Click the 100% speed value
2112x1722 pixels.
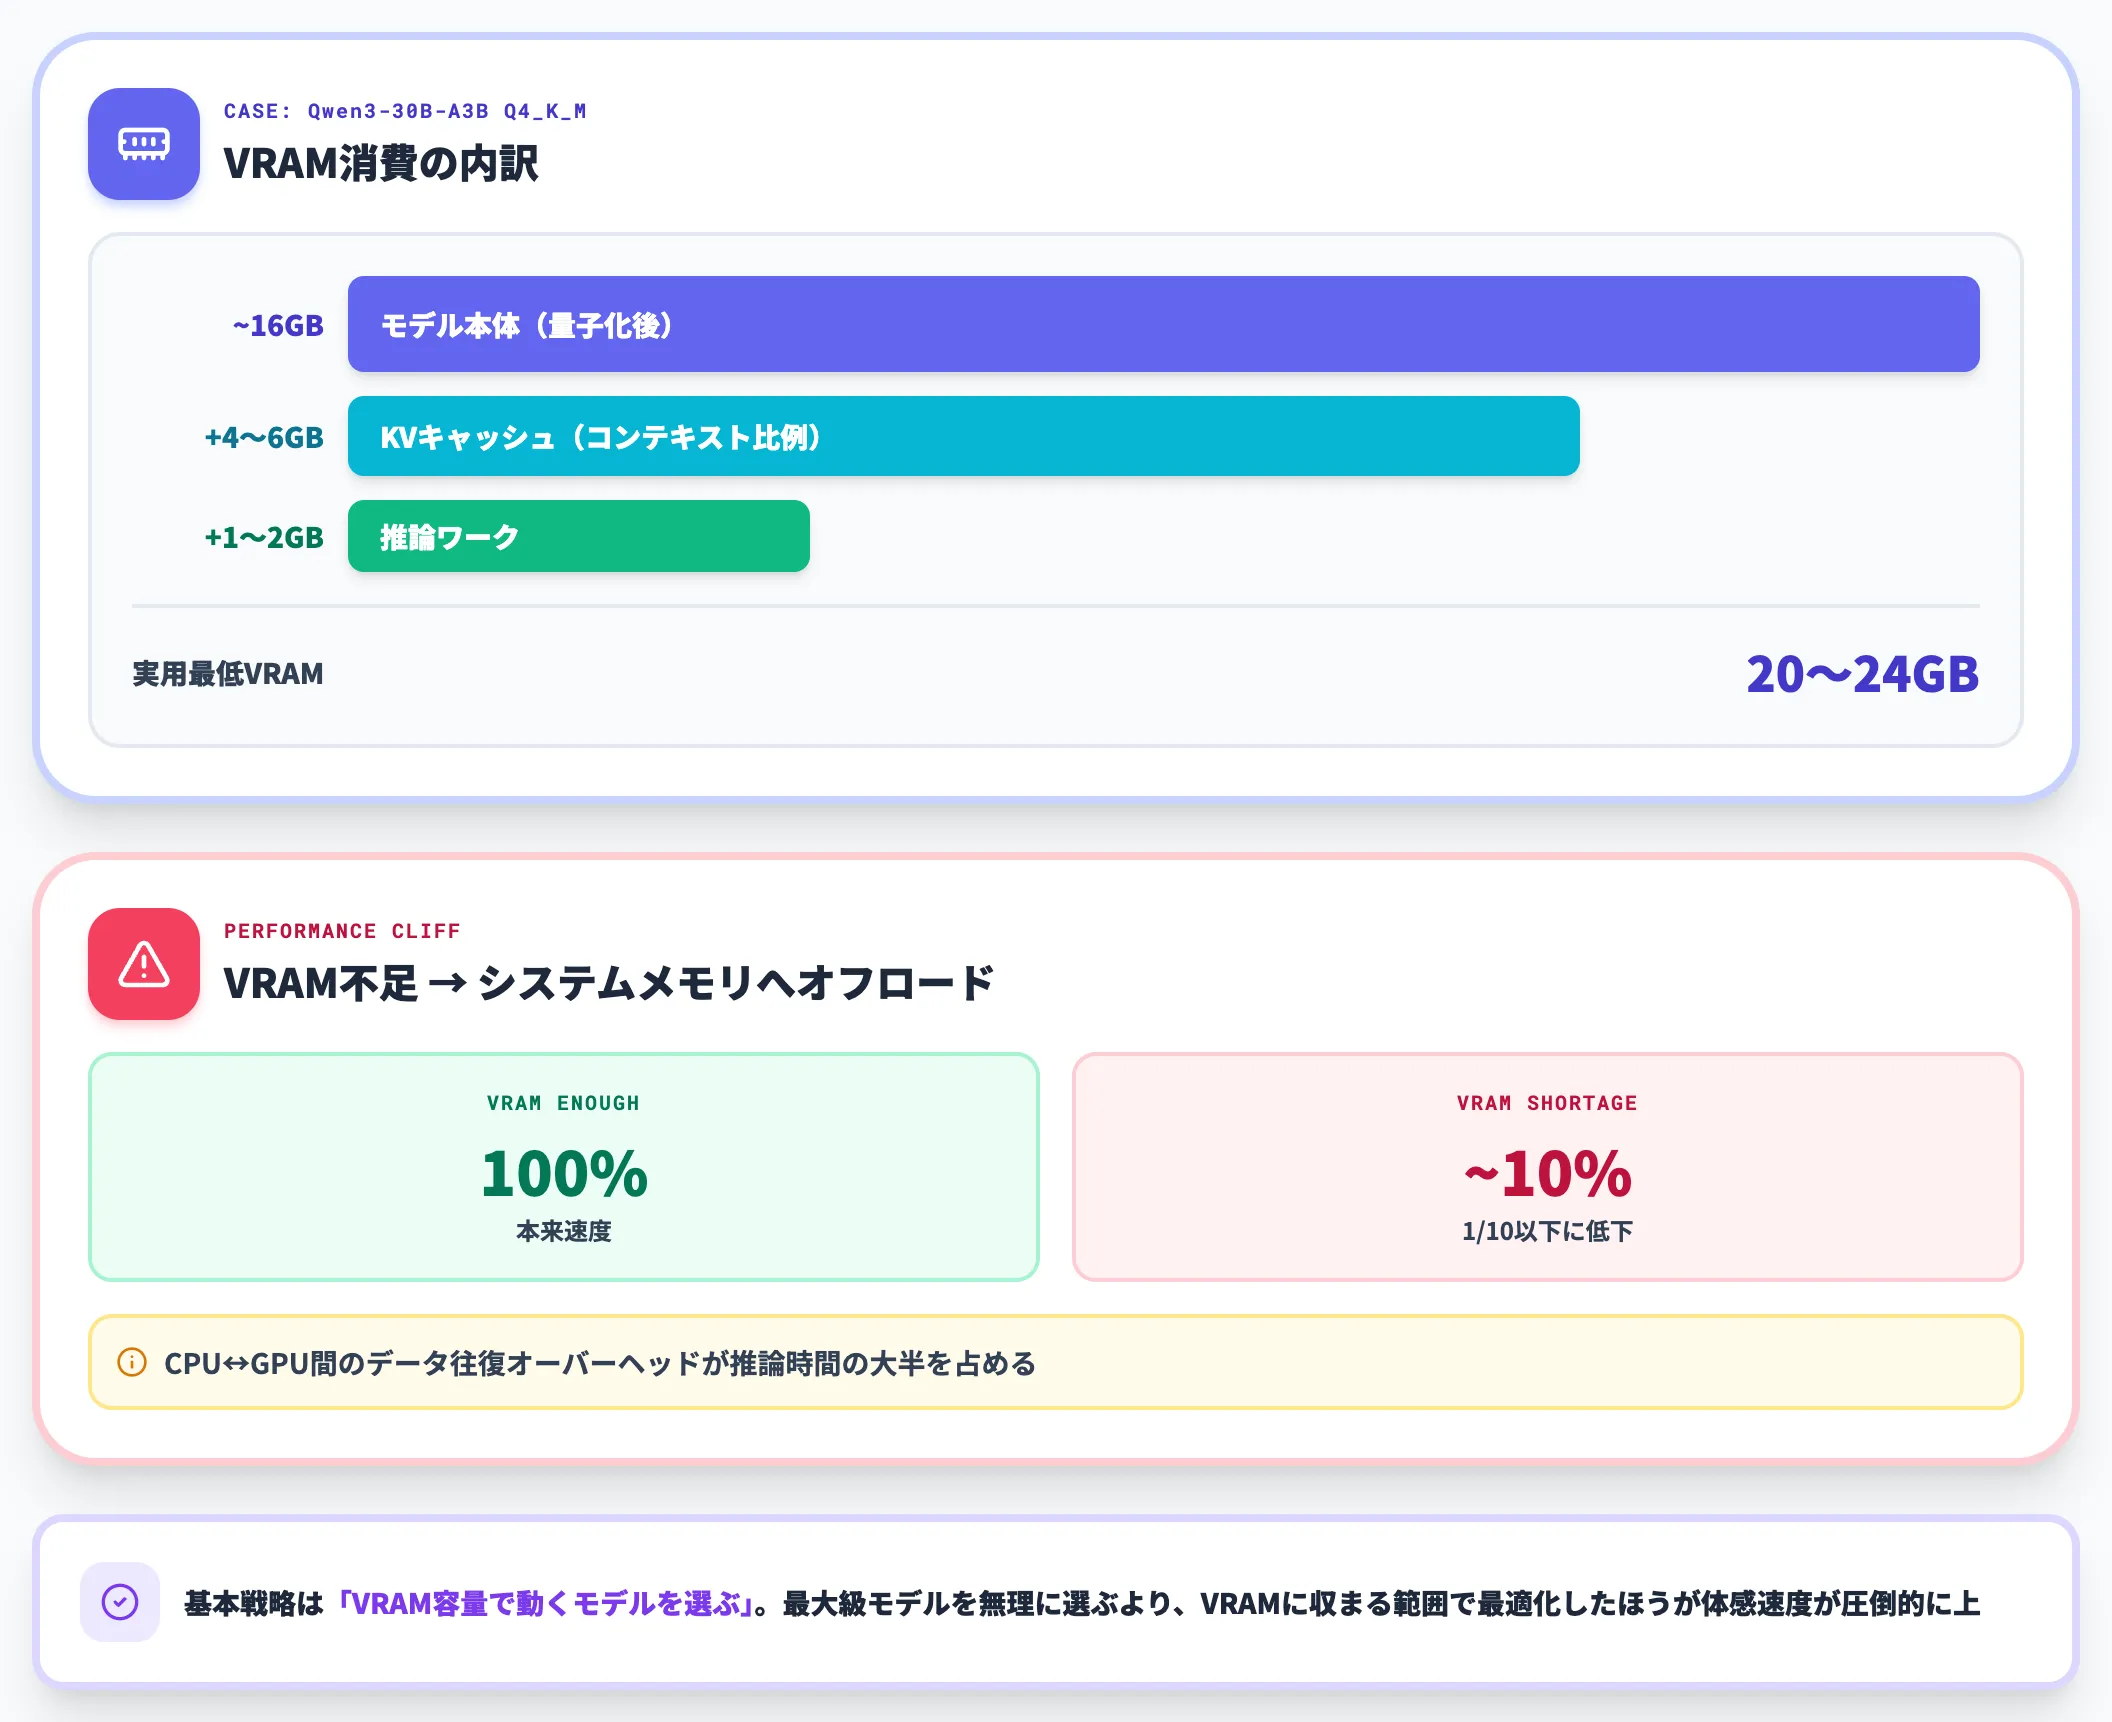coord(564,1173)
